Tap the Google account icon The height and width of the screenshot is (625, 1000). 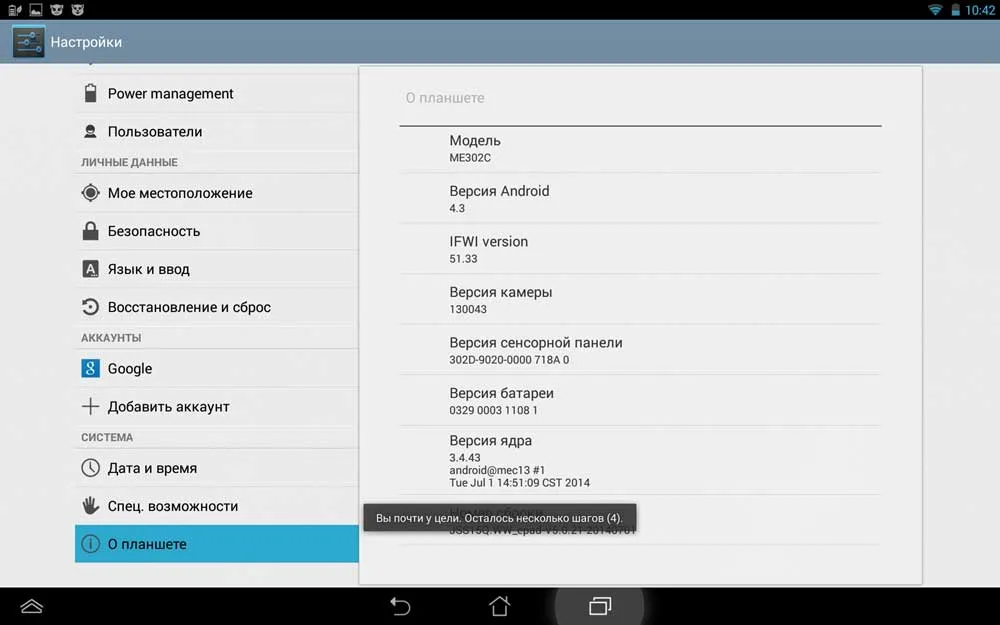tap(91, 368)
